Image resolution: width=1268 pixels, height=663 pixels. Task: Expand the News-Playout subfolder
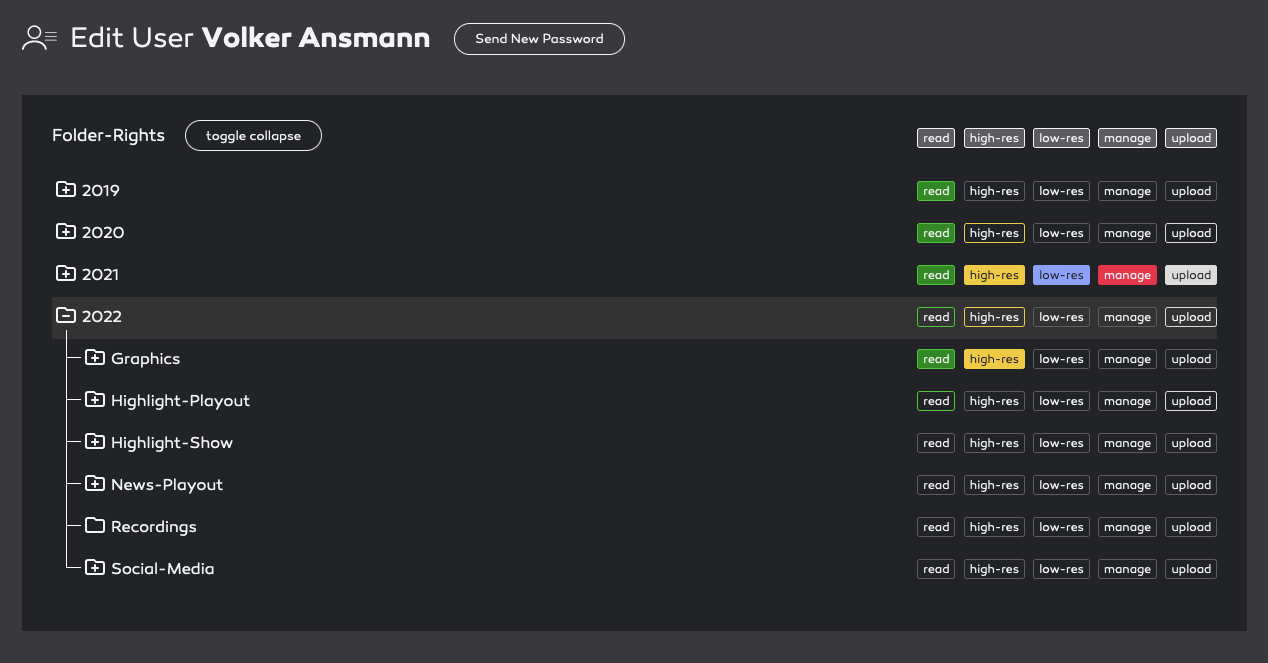(95, 483)
